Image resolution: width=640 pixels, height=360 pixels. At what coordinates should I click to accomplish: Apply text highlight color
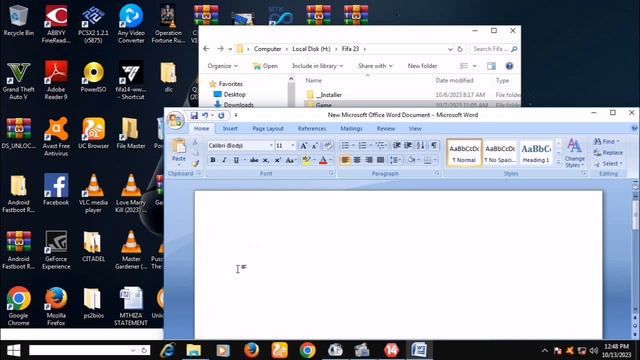[306, 160]
